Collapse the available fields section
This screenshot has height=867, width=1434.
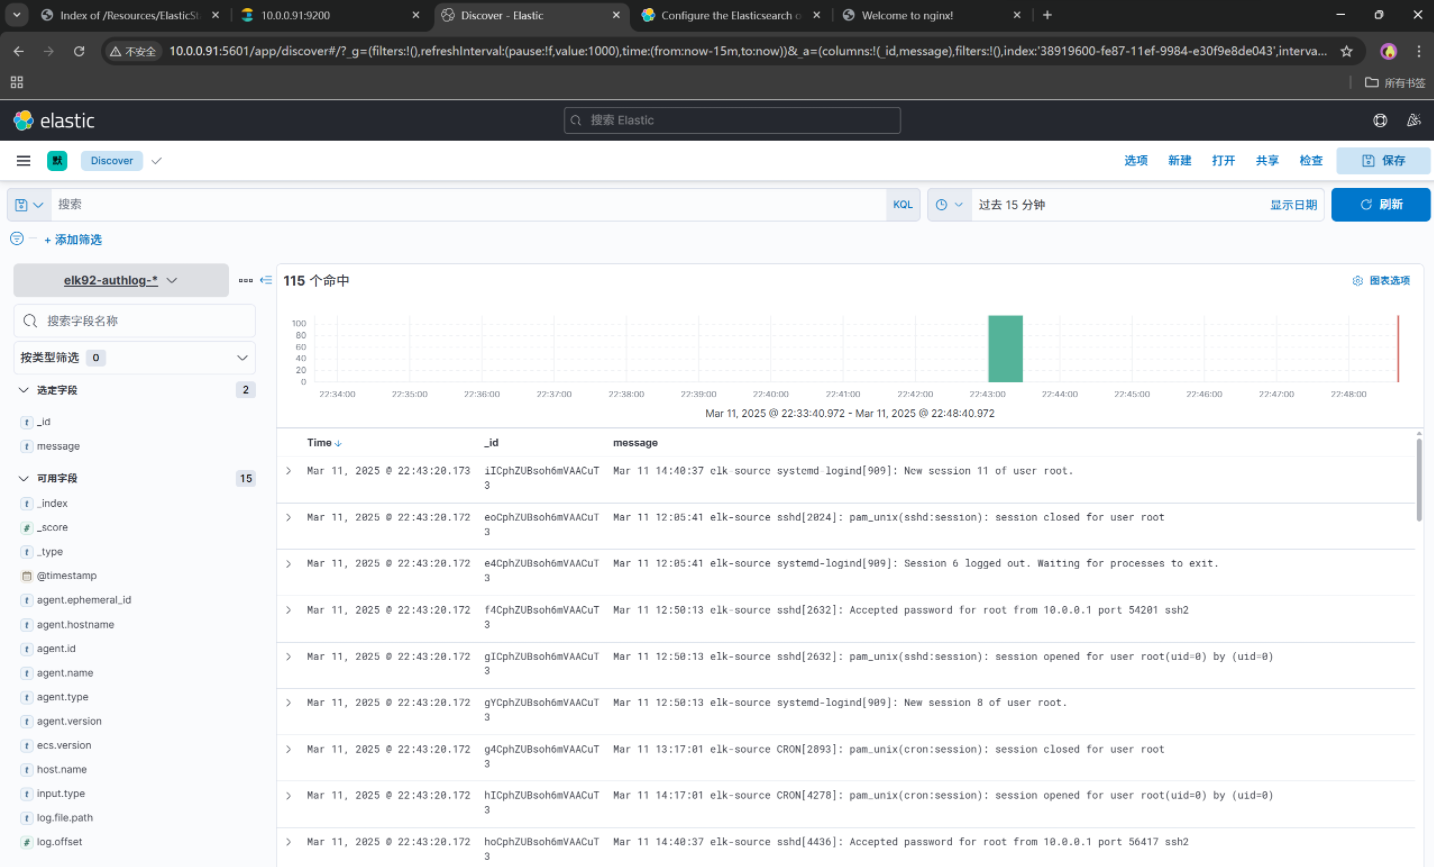24,479
